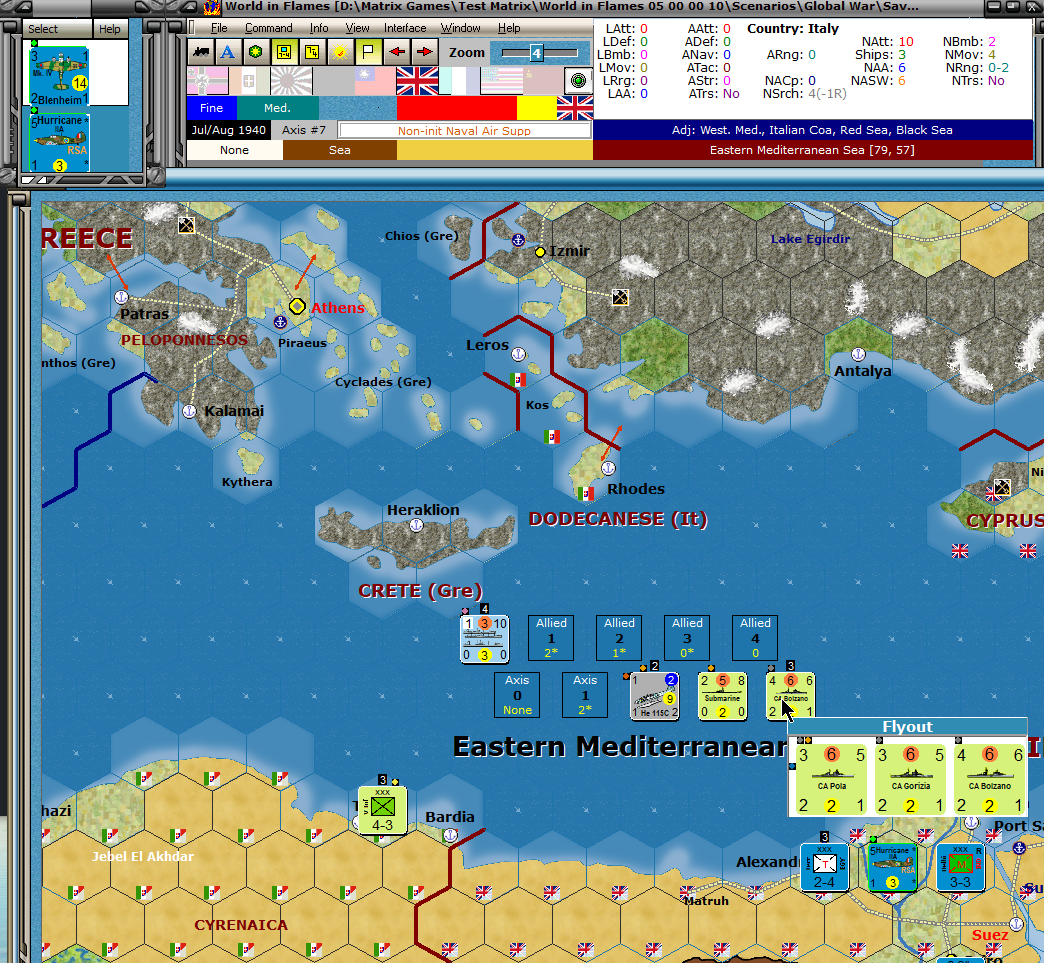Click the Athens capital city marker
The width and height of the screenshot is (1044, 963).
(297, 306)
